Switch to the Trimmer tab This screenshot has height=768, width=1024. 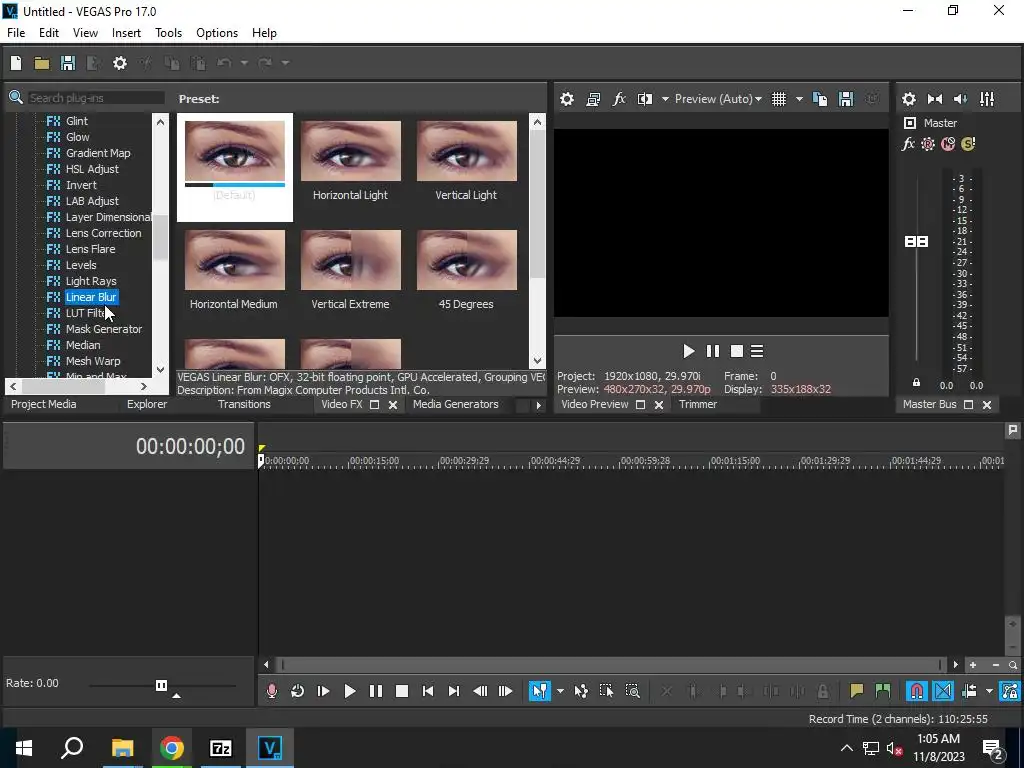coord(697,404)
